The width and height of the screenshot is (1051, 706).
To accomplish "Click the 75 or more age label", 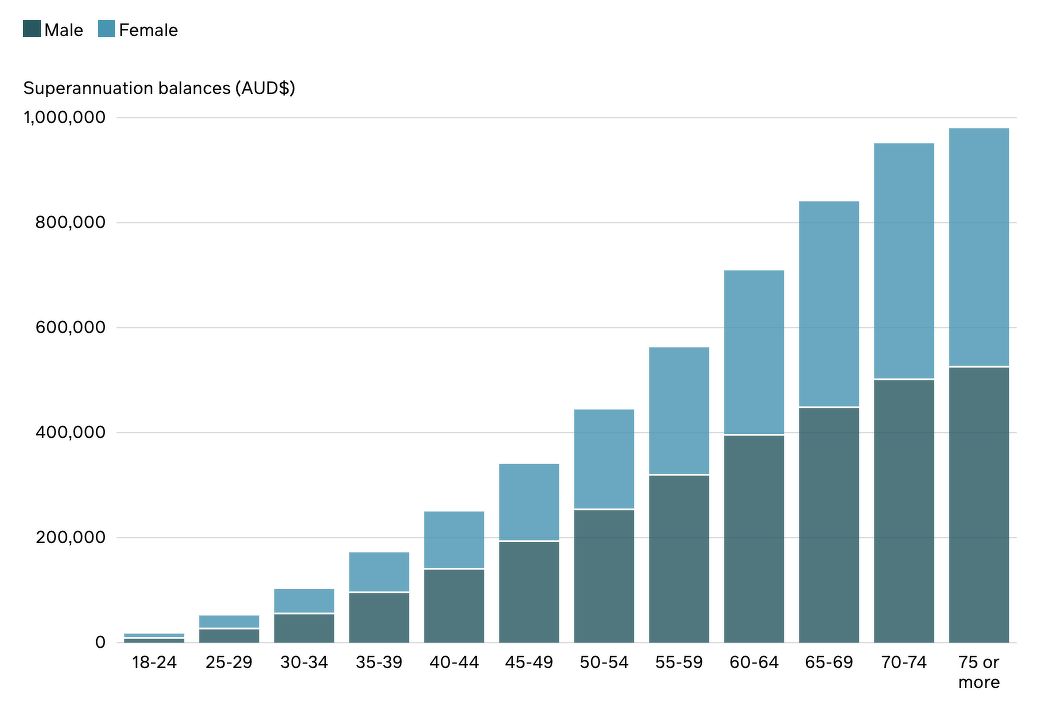I will coord(979,672).
